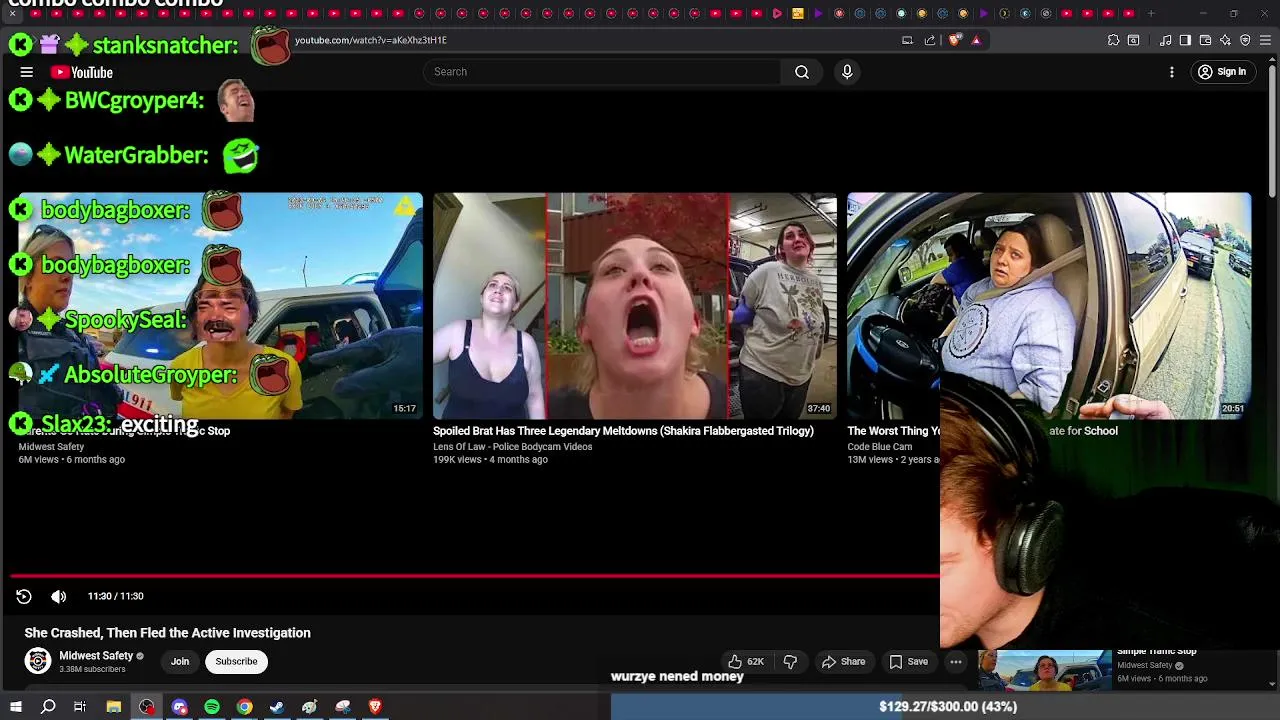Click the Brave Shields lion icon

coord(955,40)
